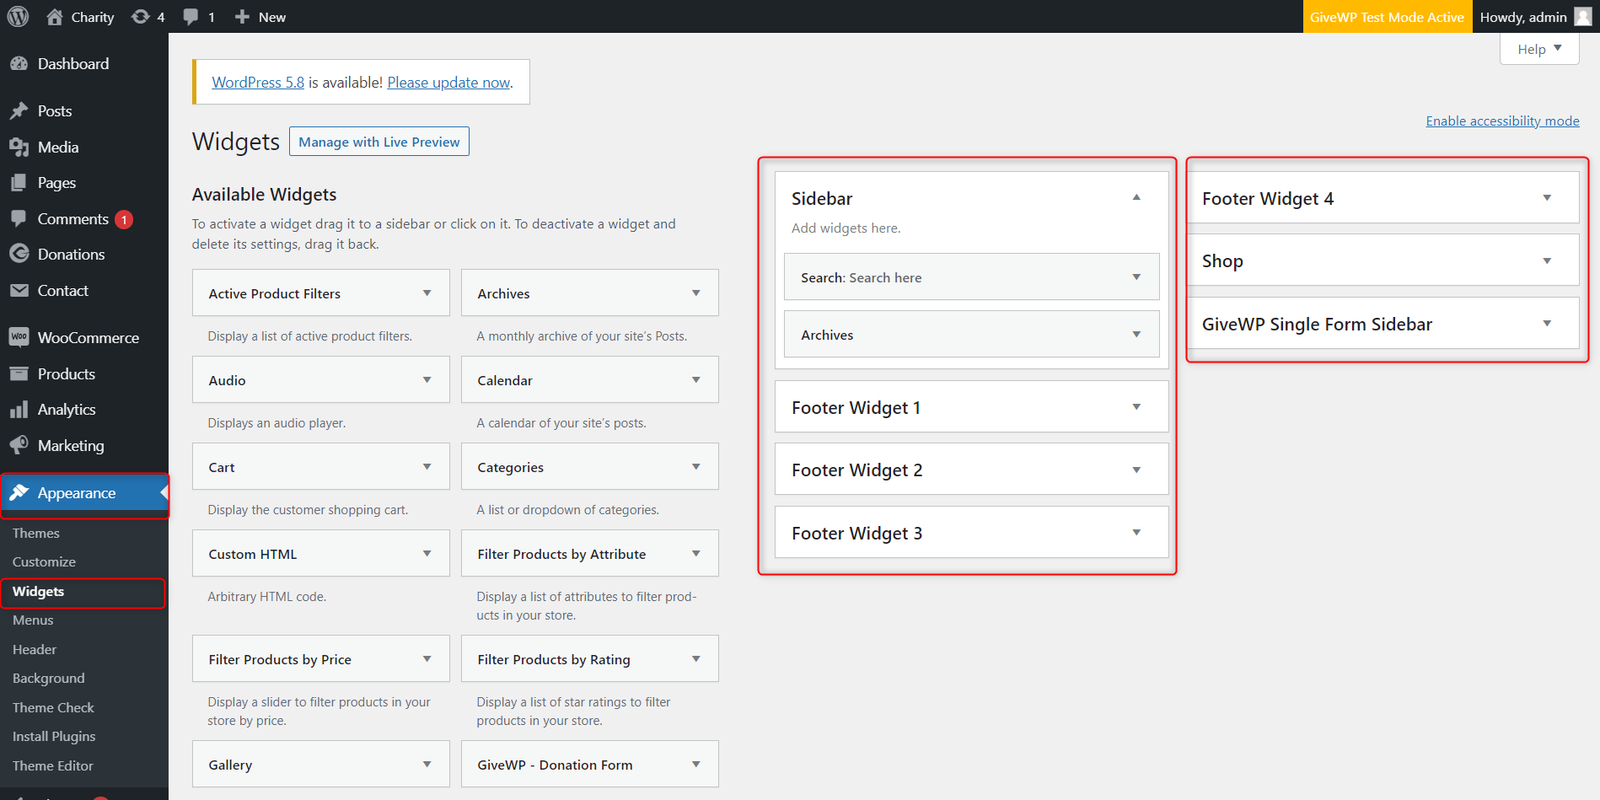The height and width of the screenshot is (800, 1600).
Task: Open the Header submenu item
Action: [34, 649]
